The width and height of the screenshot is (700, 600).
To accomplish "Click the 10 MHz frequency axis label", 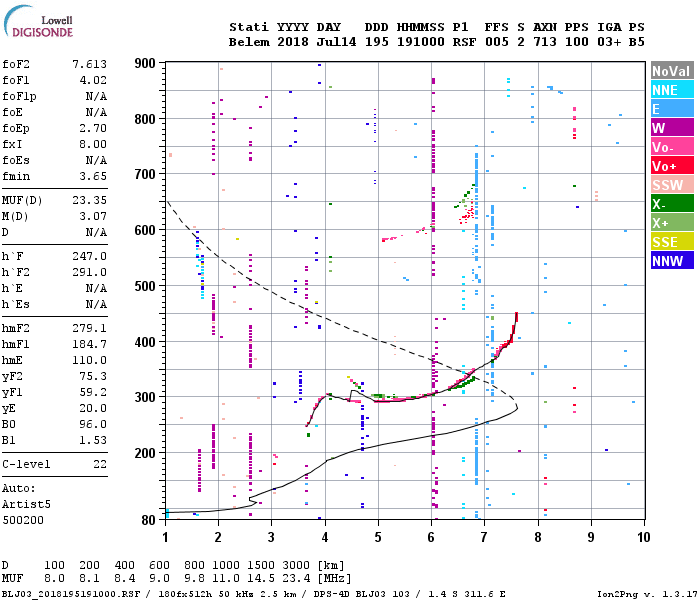I will (x=643, y=537).
